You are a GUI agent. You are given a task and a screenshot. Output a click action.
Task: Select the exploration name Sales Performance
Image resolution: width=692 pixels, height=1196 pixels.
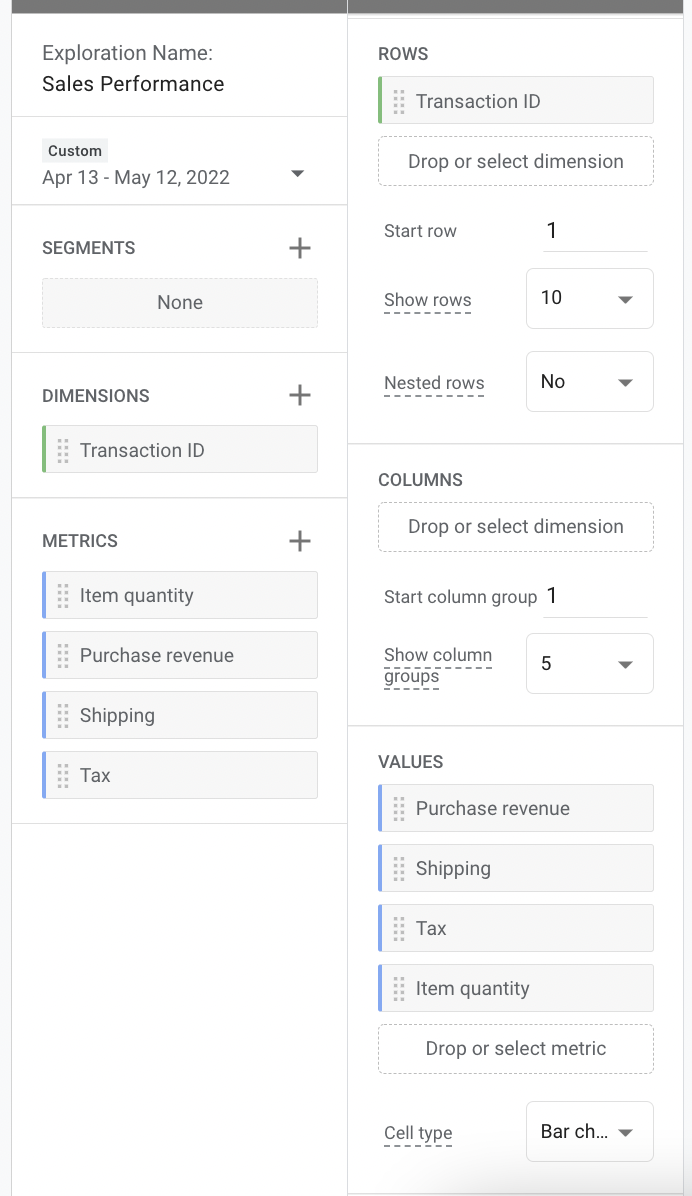point(134,84)
